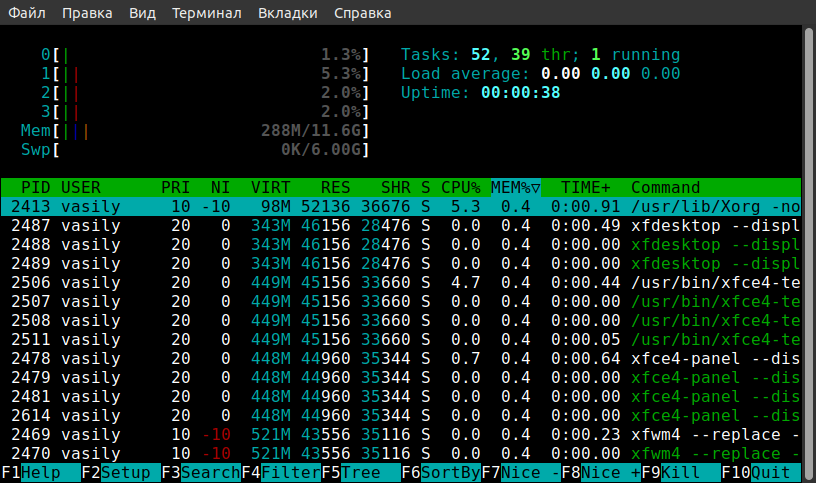Select process row PID 2487 xfdesktop
This screenshot has width=816, height=483.
401,225
